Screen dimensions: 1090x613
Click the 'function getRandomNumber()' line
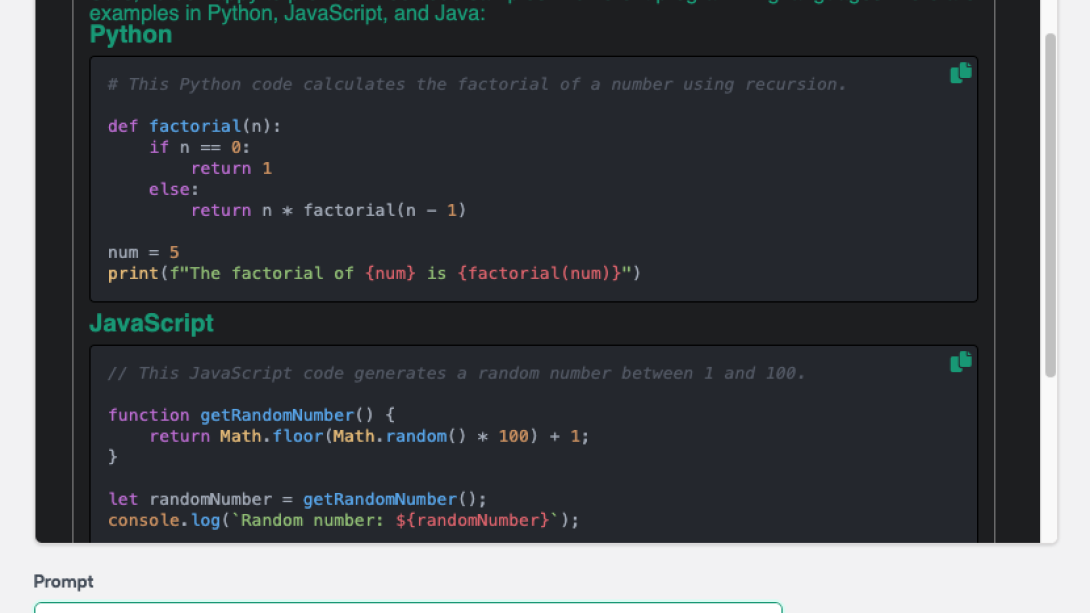pos(252,415)
